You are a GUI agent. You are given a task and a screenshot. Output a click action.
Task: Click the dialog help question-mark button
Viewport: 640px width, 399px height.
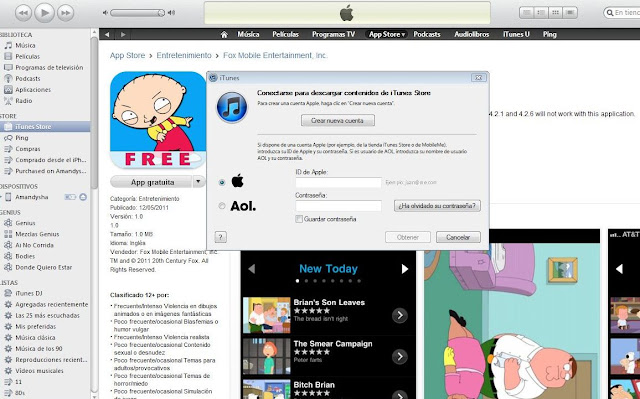pos(220,237)
